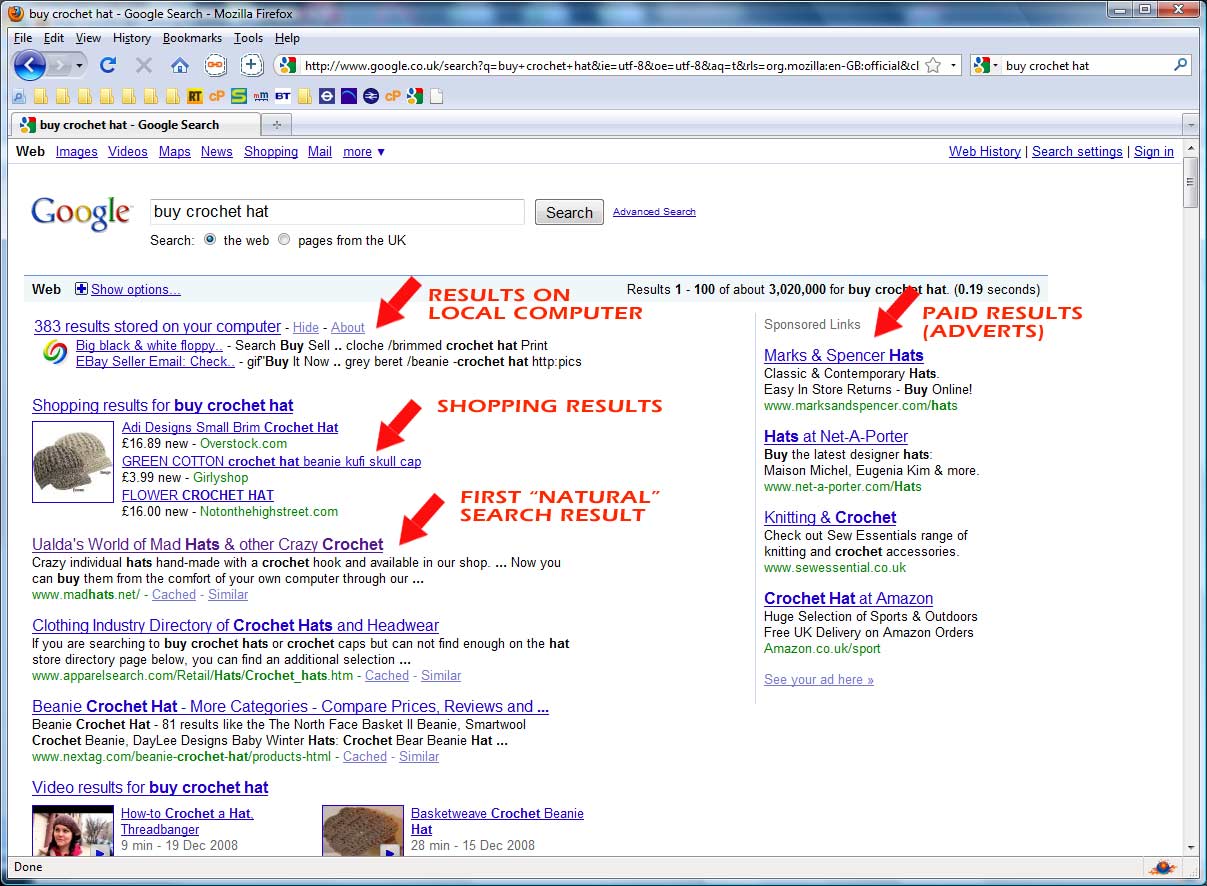1207x886 pixels.
Task: Click the vertical scrollbar thumb
Action: 1190,182
